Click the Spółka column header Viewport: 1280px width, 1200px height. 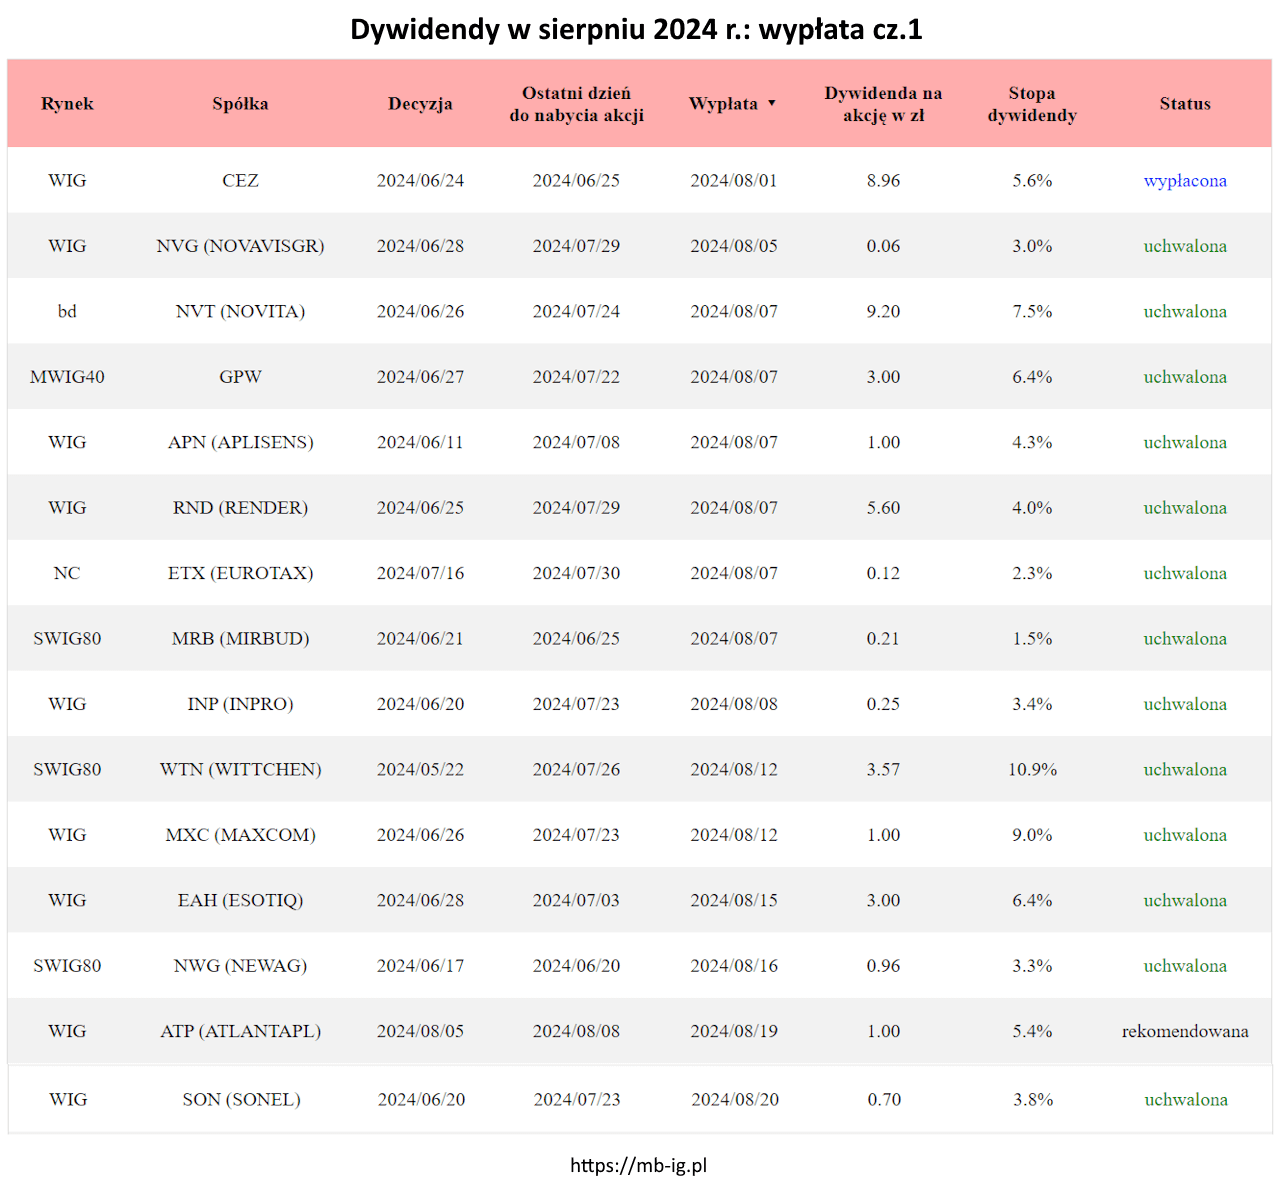[240, 104]
